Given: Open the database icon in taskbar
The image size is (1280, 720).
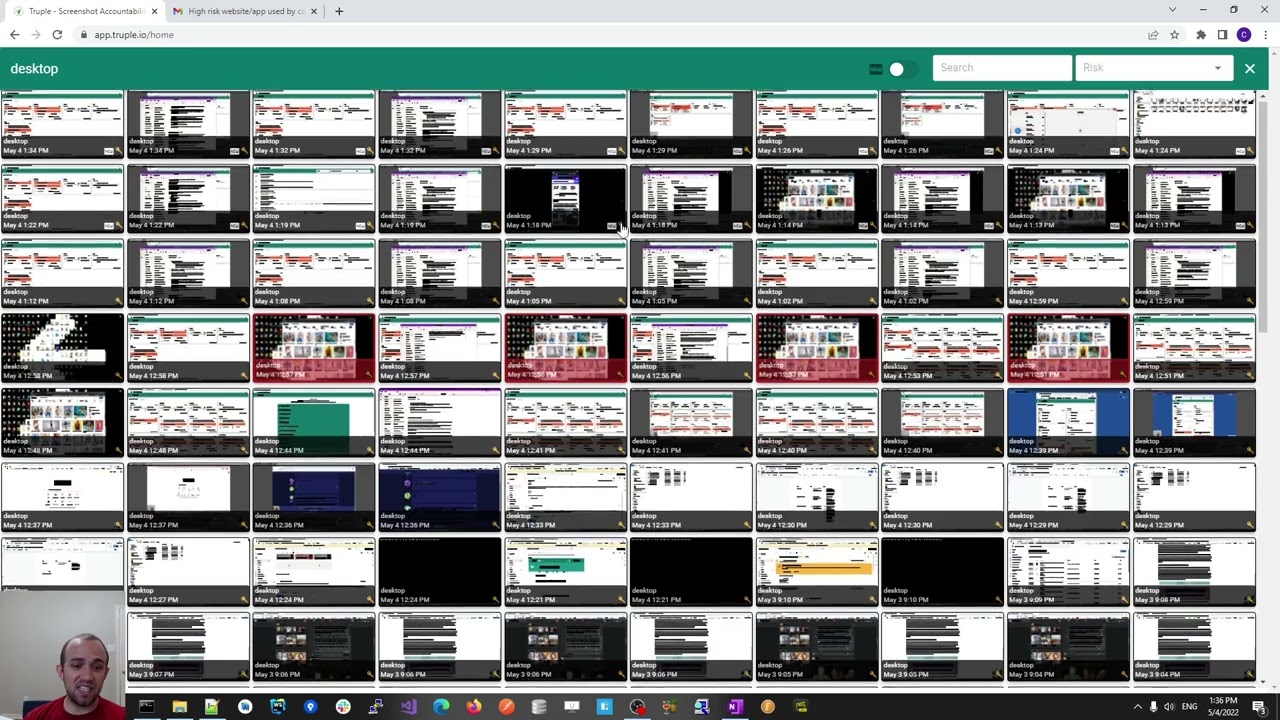Looking at the screenshot, I should click(539, 707).
